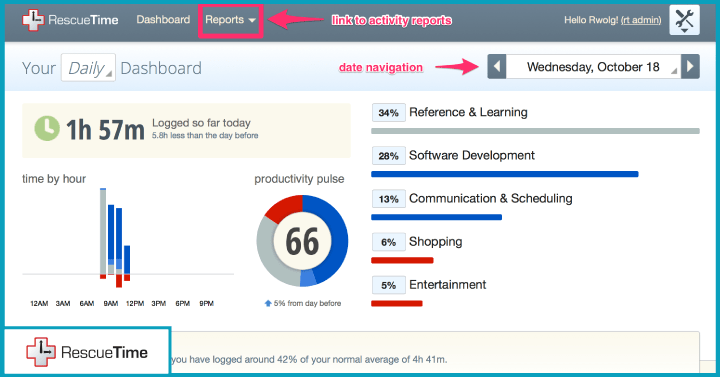720x377 pixels.
Task: Click the tallest gray bar in time by hour
Action: [103, 232]
